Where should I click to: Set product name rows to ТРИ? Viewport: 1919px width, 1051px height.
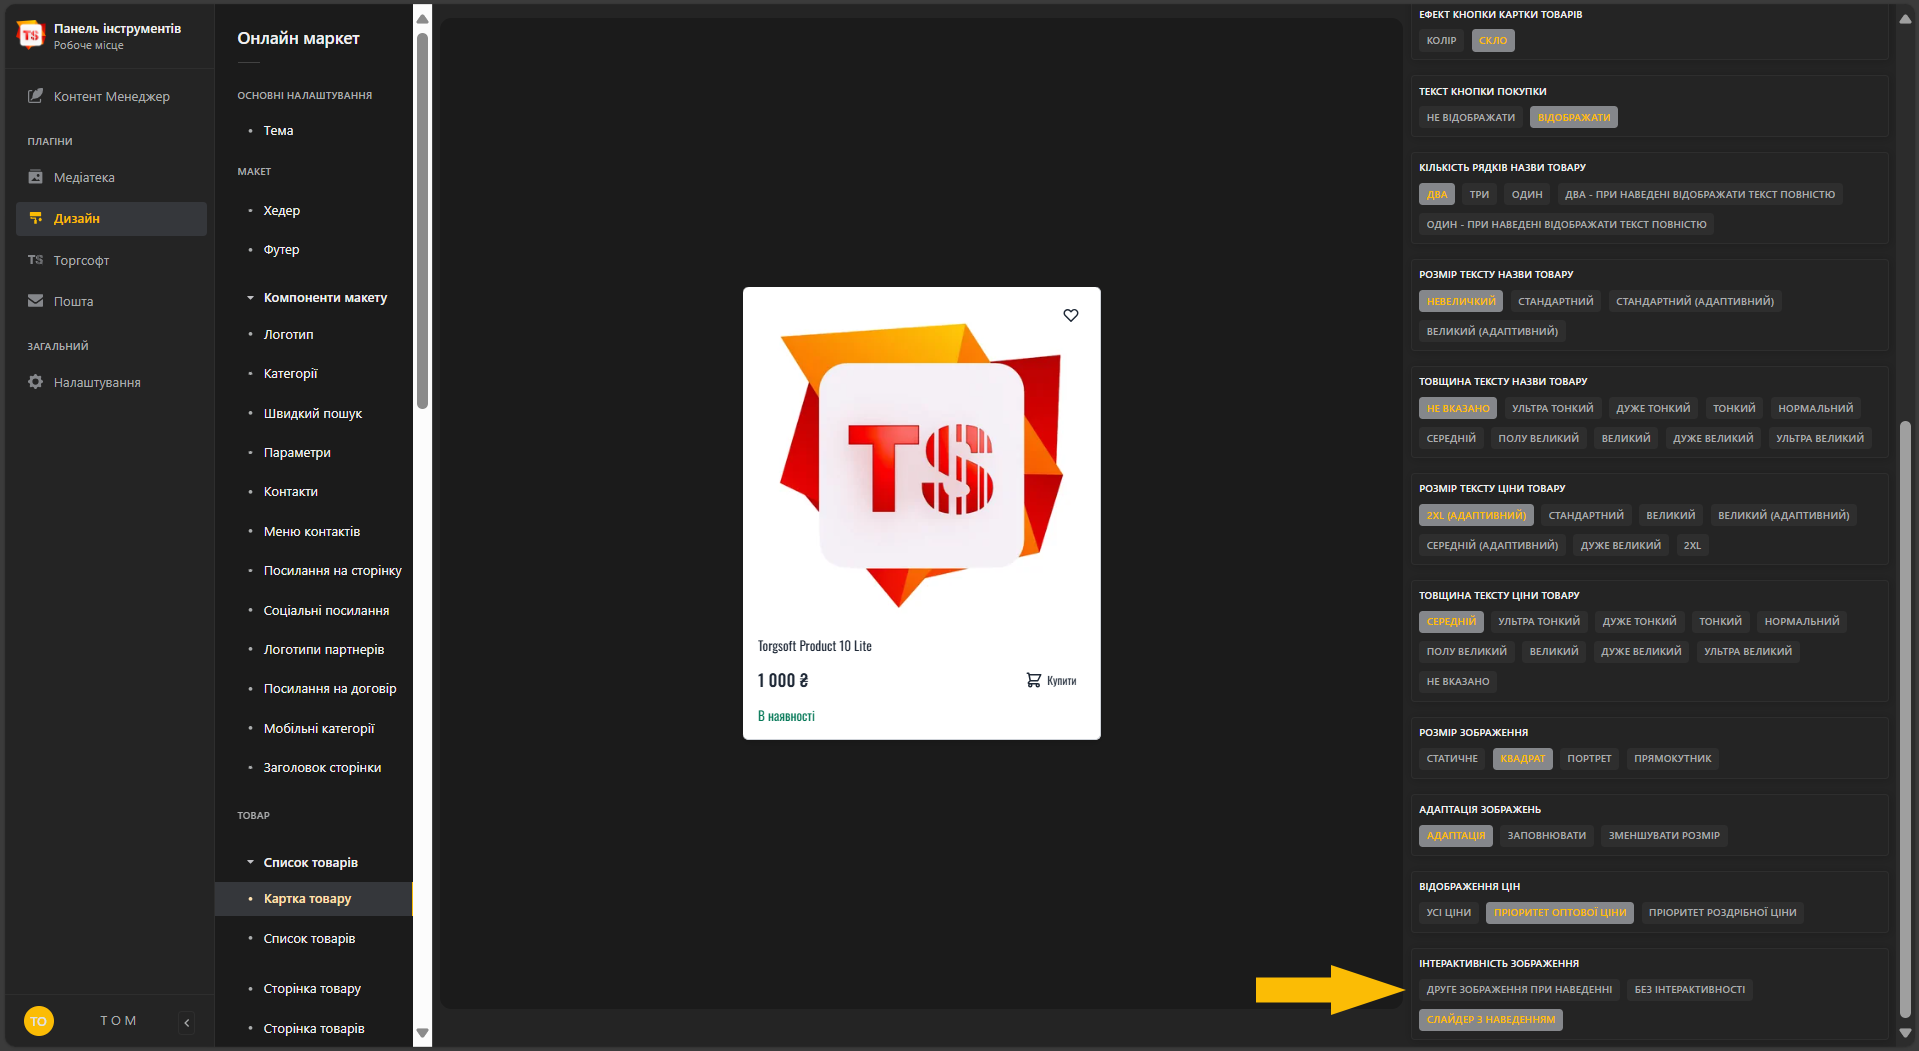[1479, 195]
